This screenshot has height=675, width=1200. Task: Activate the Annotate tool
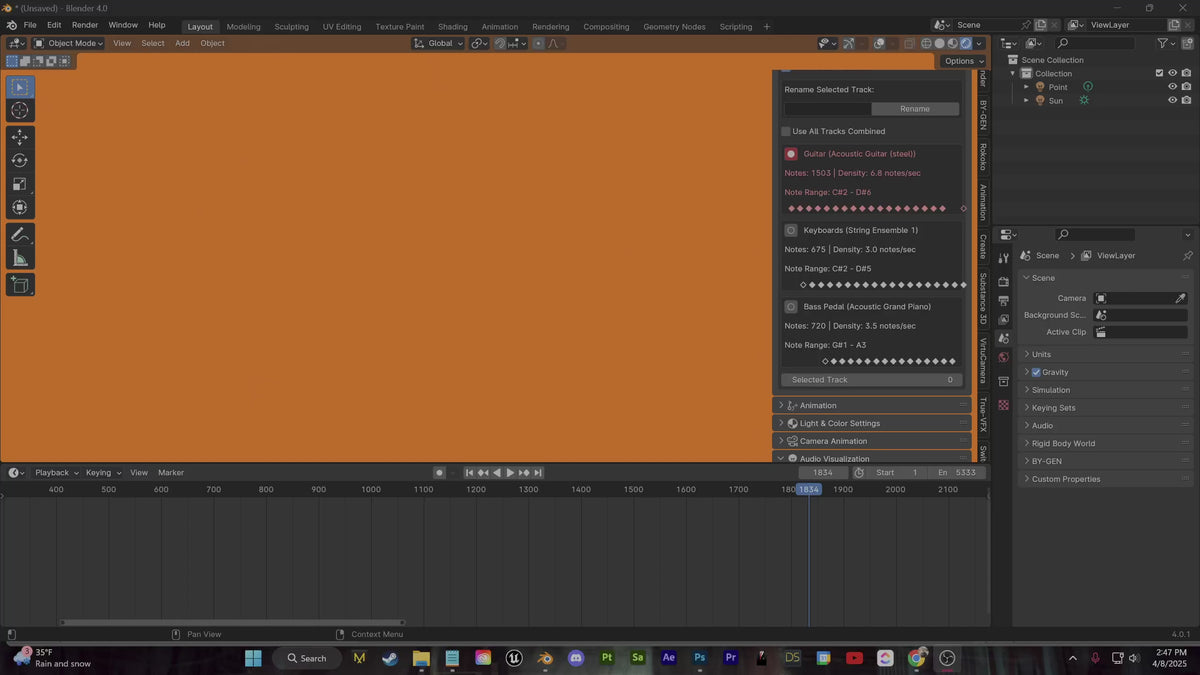point(19,234)
